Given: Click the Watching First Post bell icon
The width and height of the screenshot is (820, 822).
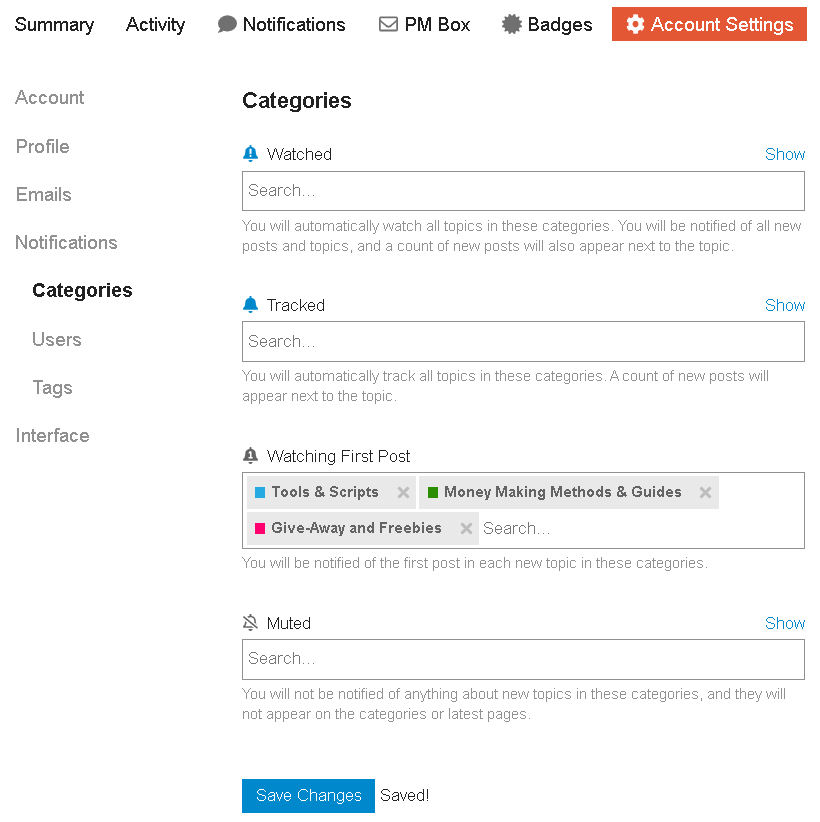Looking at the screenshot, I should coord(250,456).
